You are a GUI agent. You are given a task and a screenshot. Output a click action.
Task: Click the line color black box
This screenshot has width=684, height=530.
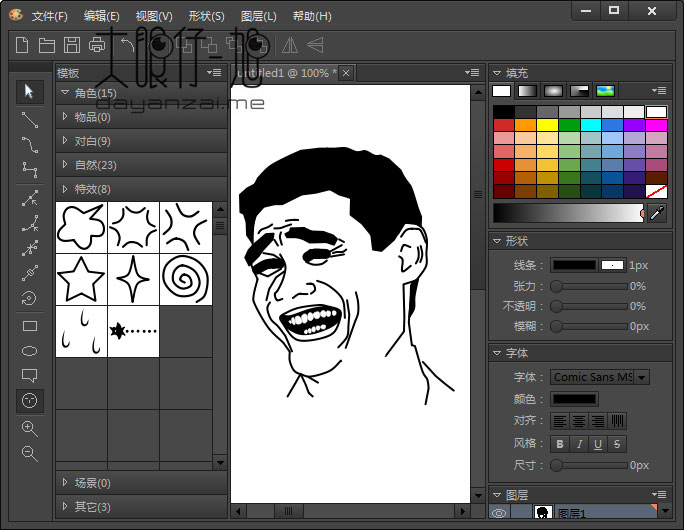[x=574, y=265]
